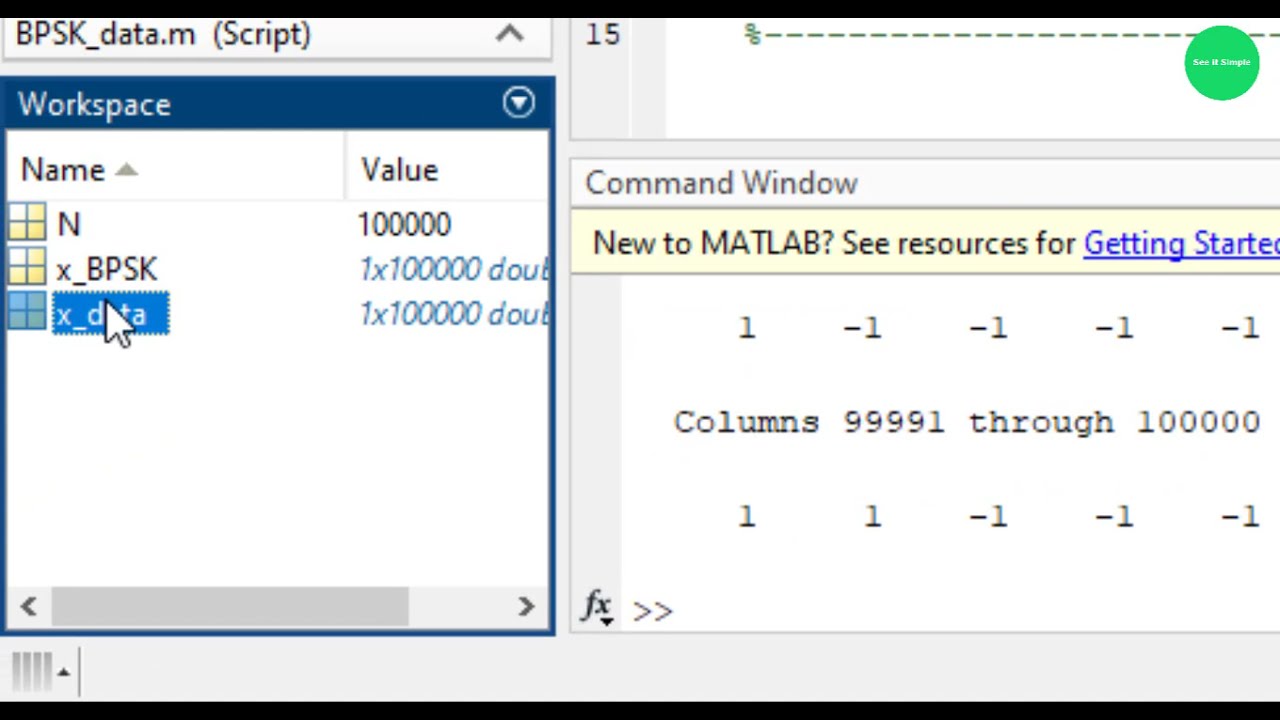
Task: Click the Command Window title bar
Action: click(925, 183)
